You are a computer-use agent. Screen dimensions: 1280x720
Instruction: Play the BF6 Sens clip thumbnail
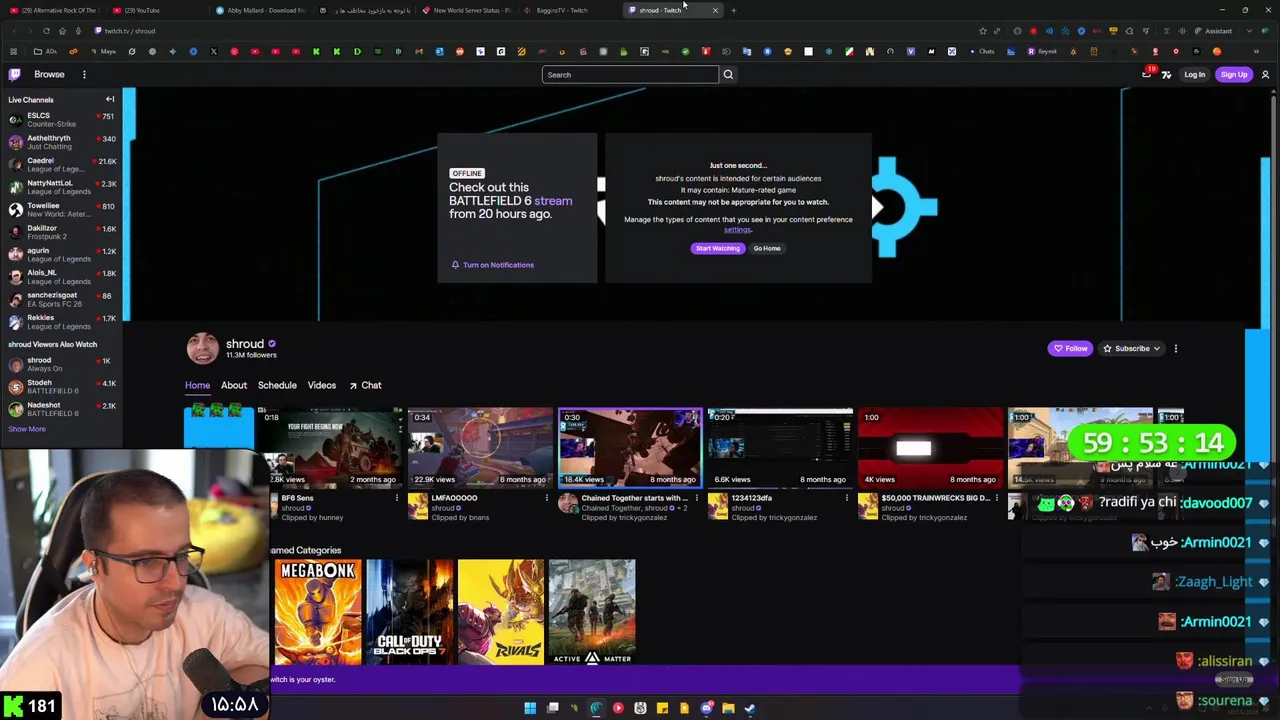330,447
